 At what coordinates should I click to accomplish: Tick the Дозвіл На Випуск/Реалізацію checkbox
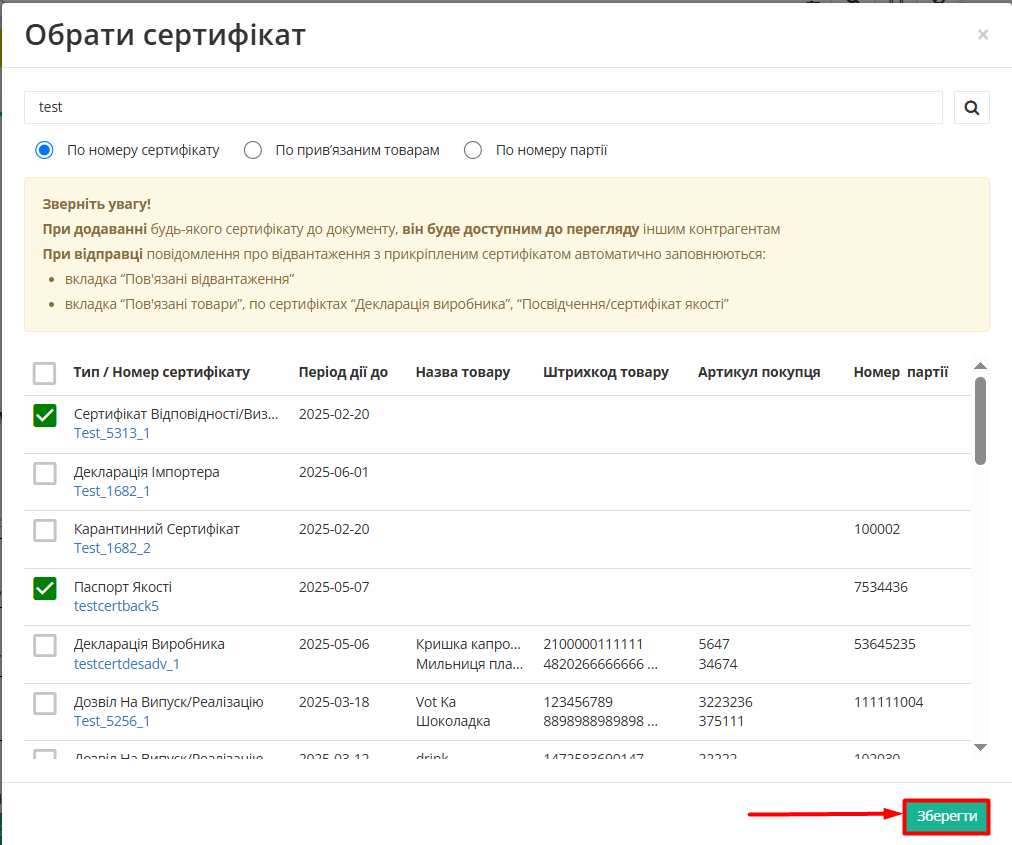point(44,703)
